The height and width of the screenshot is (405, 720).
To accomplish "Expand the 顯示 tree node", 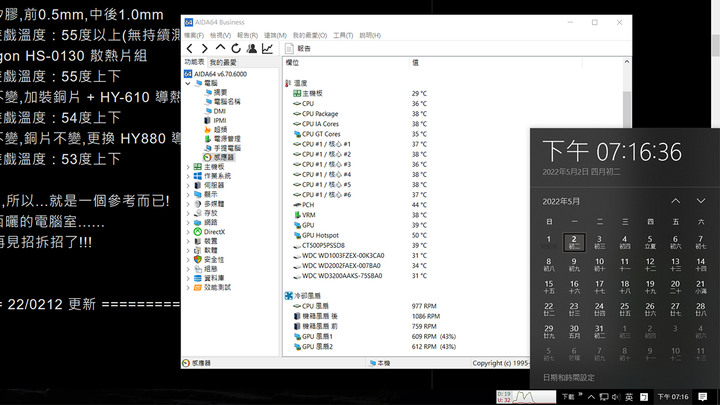I will pyautogui.click(x=188, y=195).
